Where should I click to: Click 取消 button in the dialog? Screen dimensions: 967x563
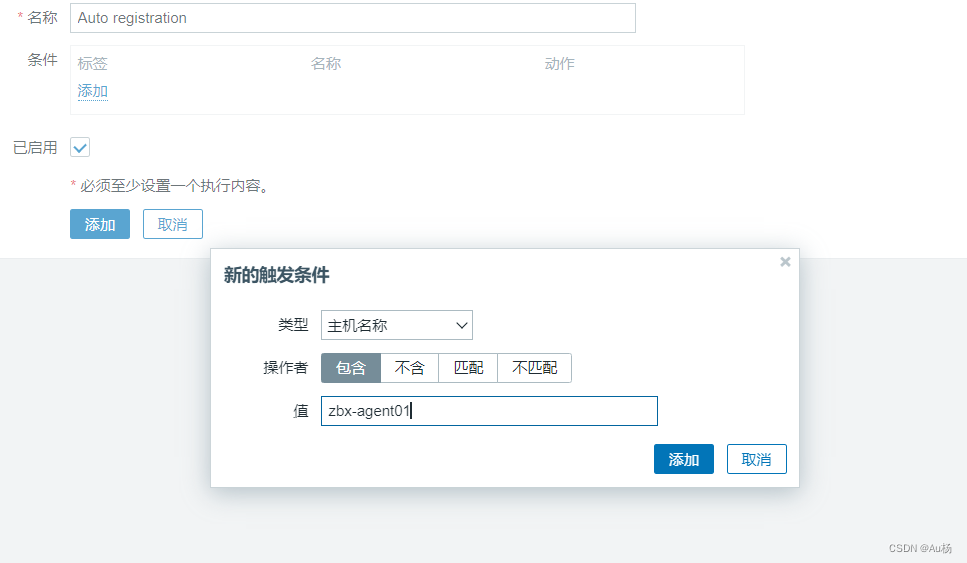tap(757, 459)
